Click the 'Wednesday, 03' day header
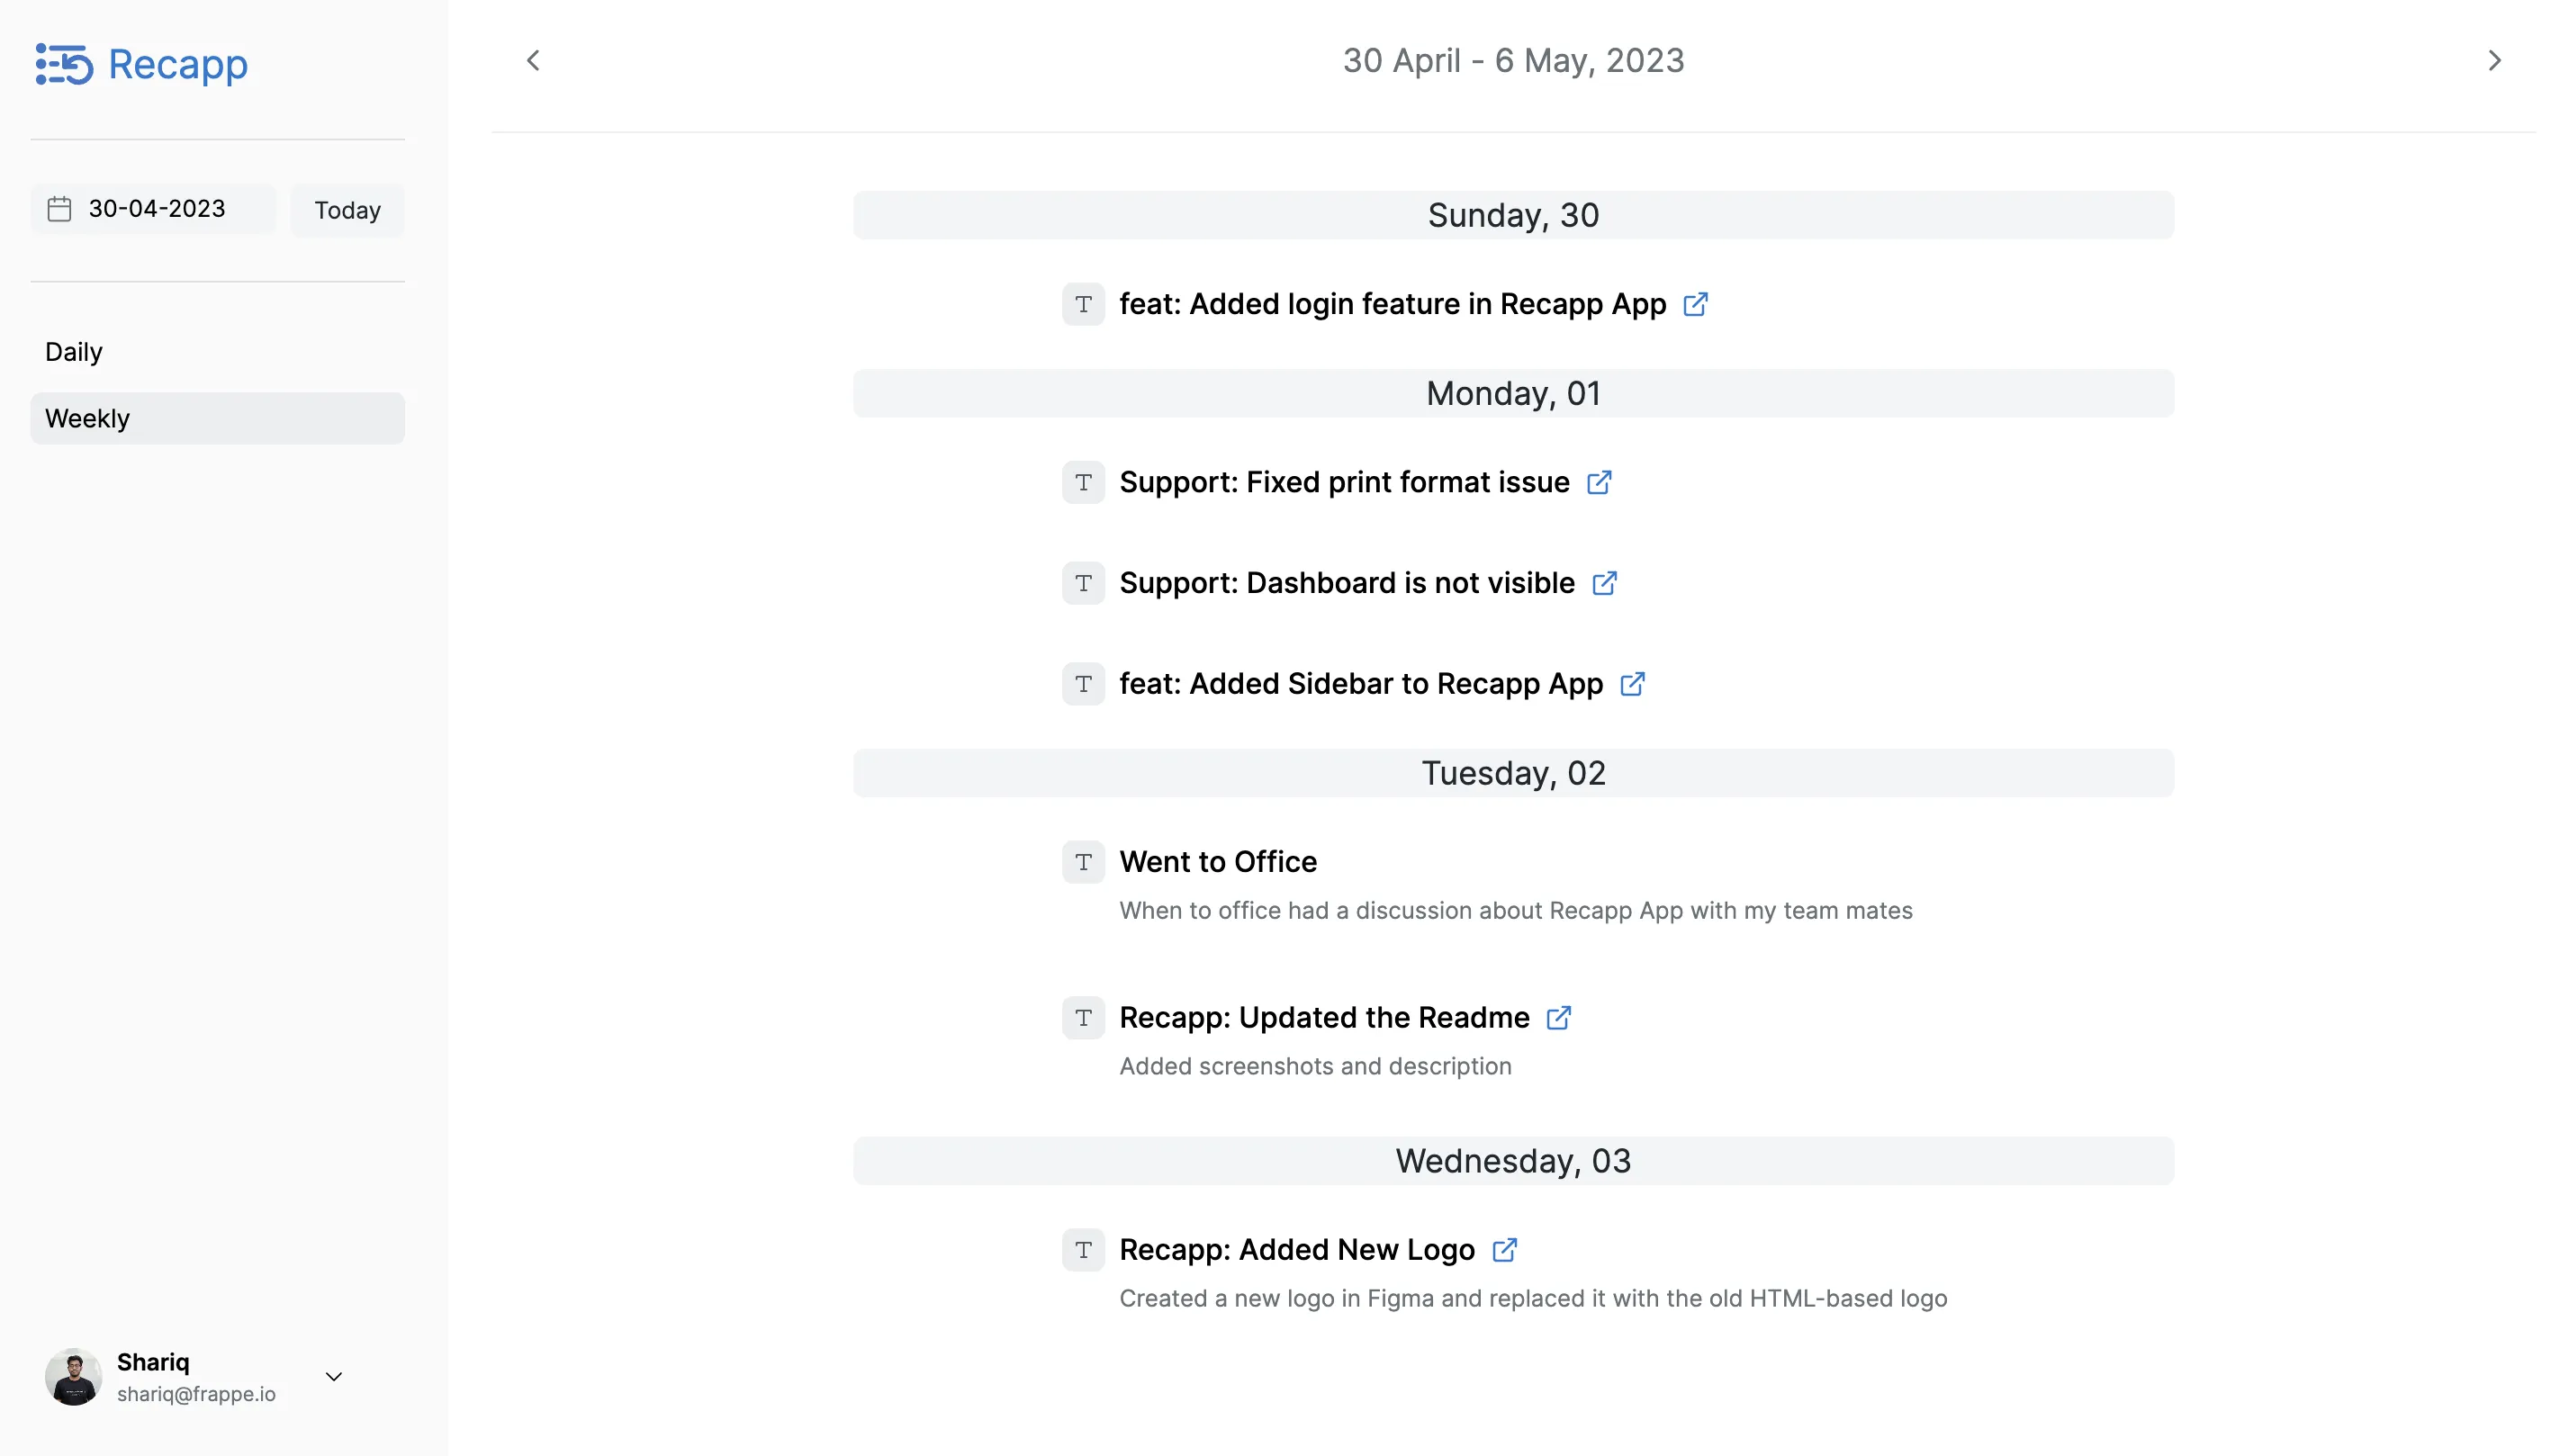Screen dimensions: 2569x1456 coord(1513,1161)
